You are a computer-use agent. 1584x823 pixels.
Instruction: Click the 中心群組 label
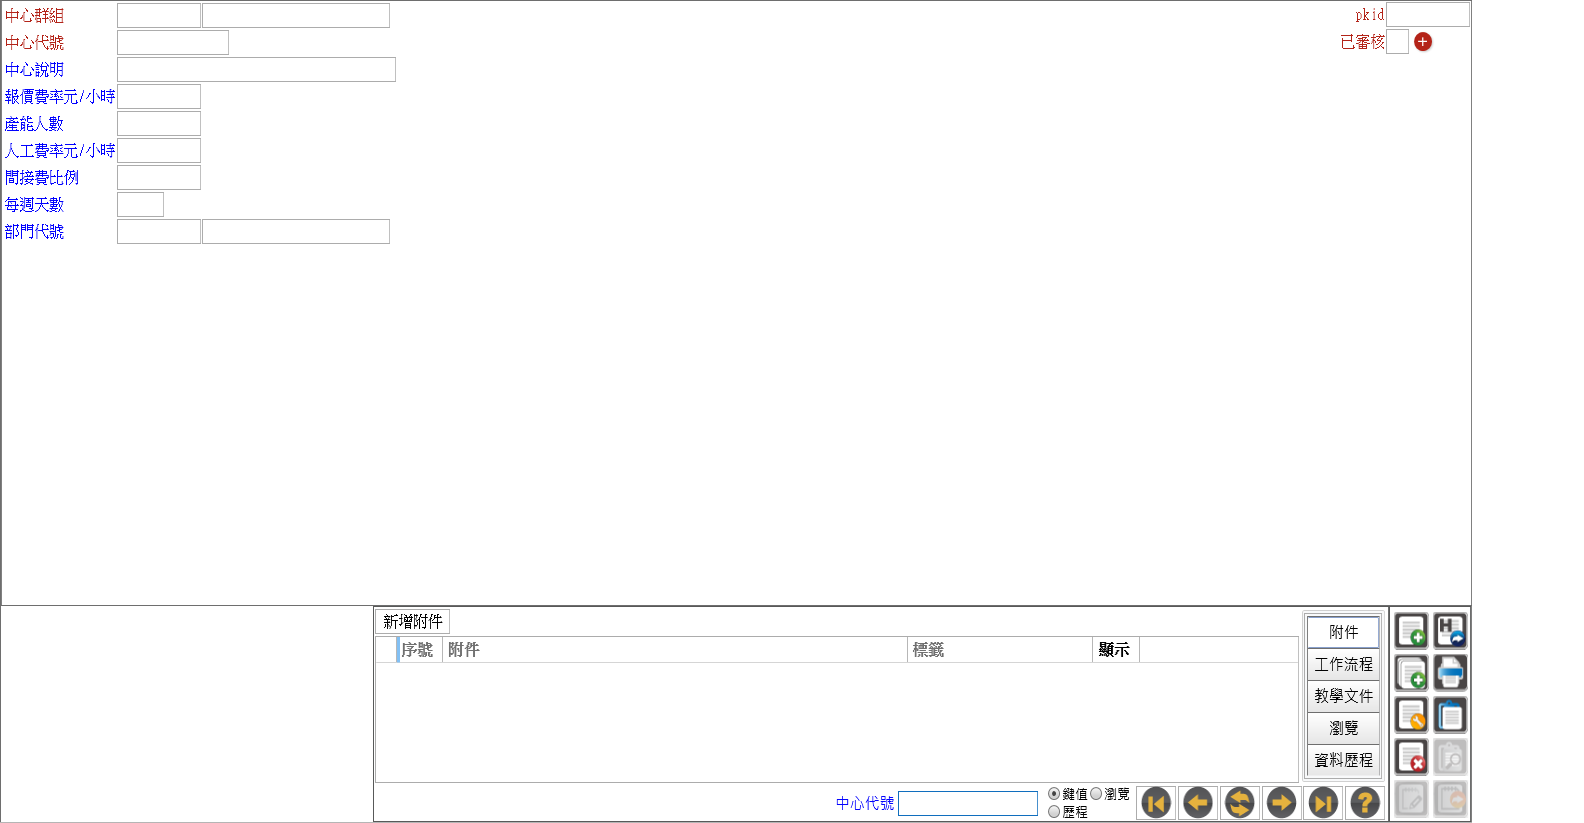tap(34, 16)
